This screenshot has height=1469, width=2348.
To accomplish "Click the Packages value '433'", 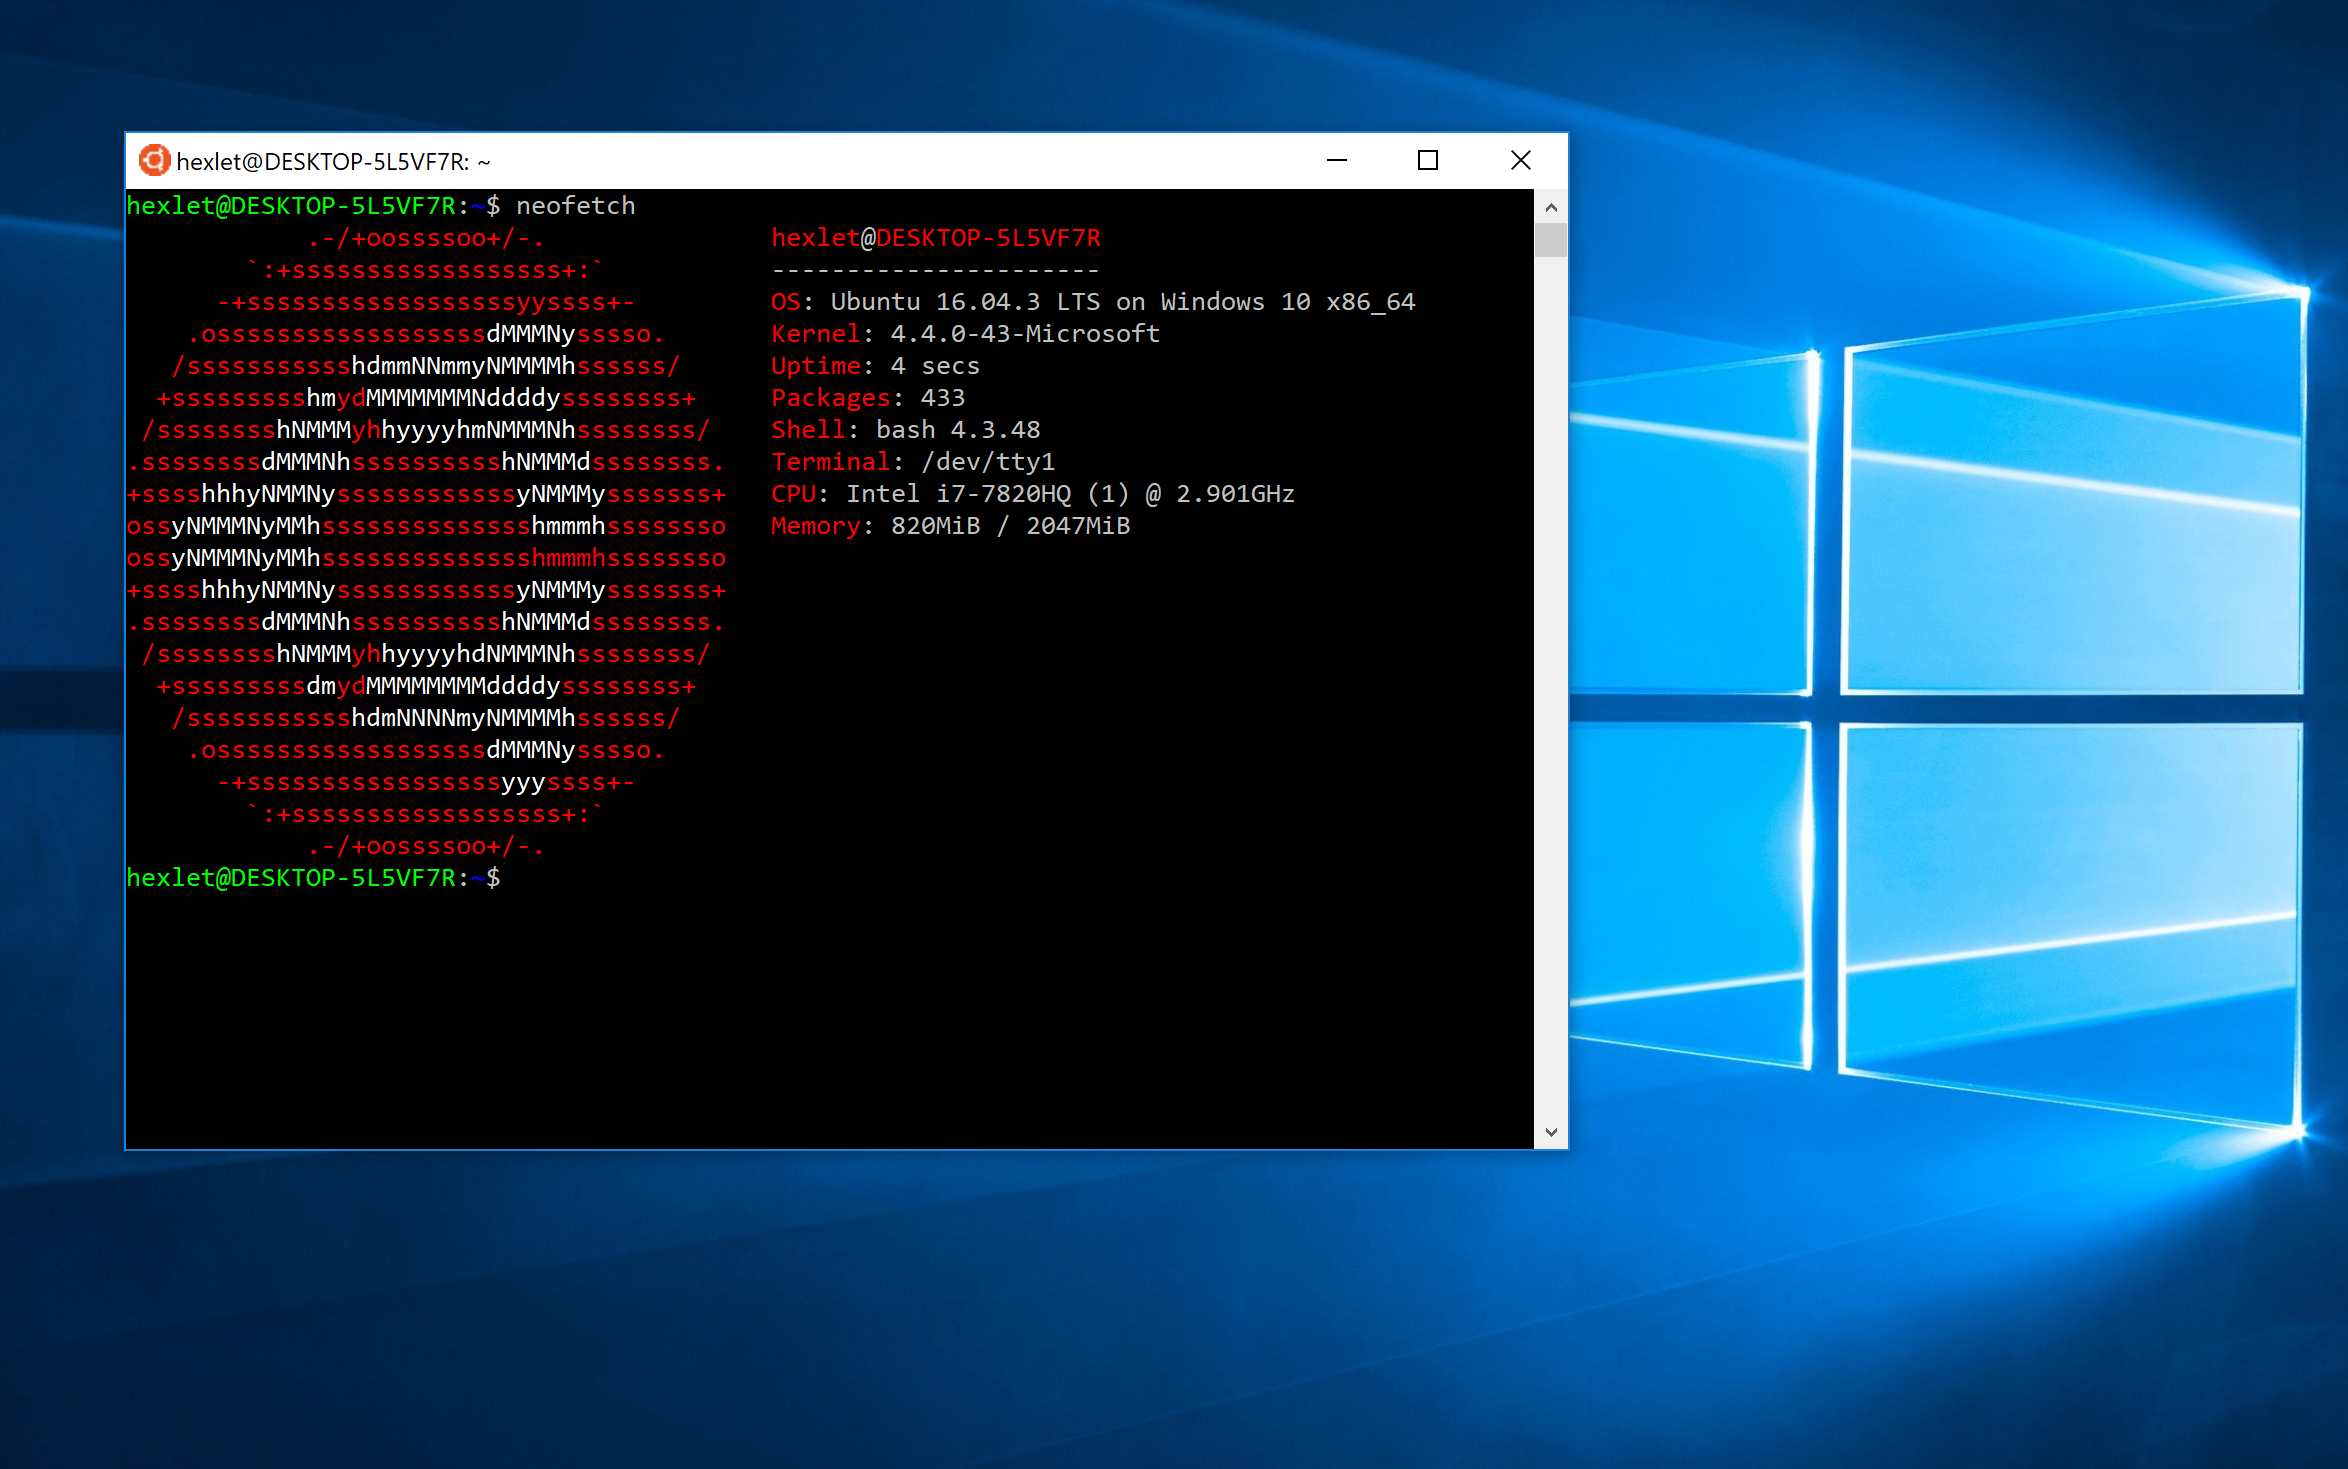I will pyautogui.click(x=943, y=398).
